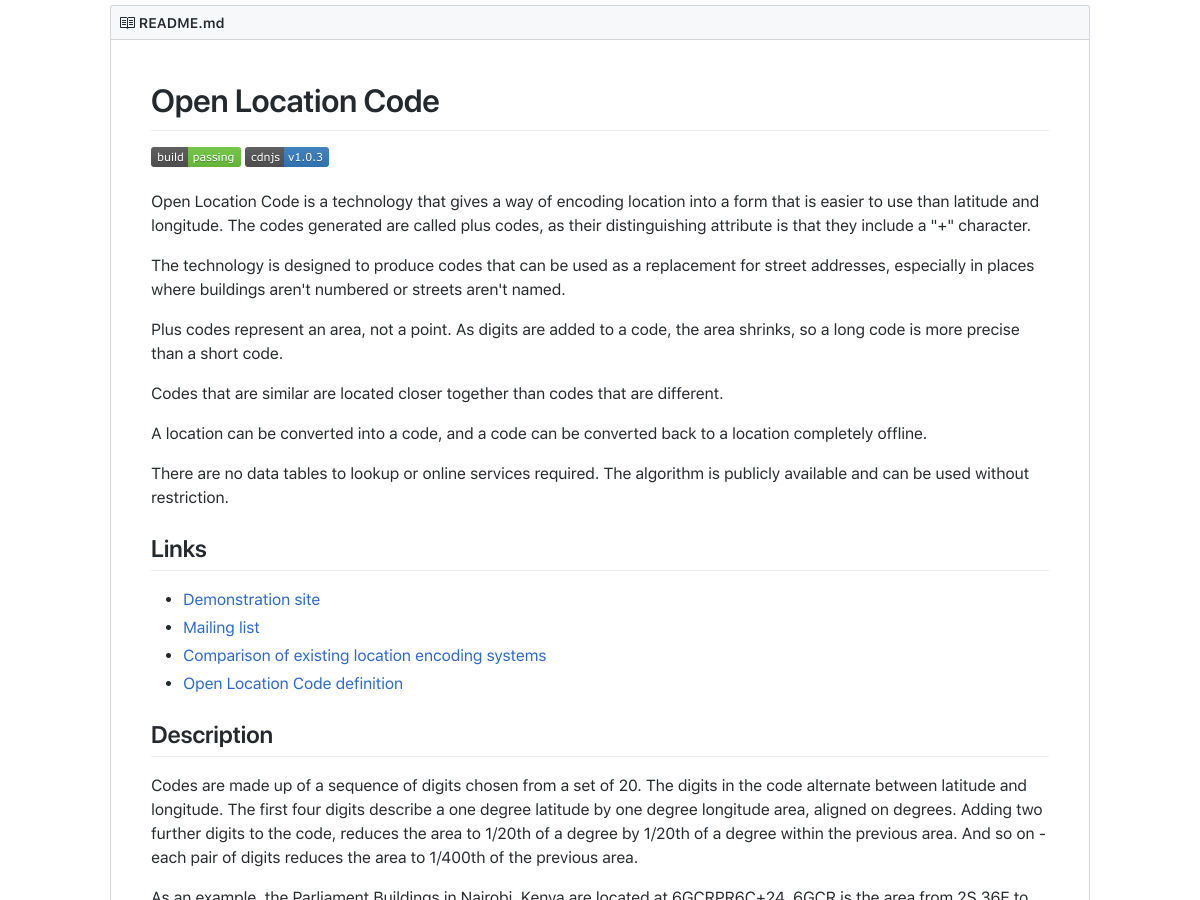Click the blue v1.0.3 version label
Image resolution: width=1200 pixels, height=900 pixels.
(306, 157)
